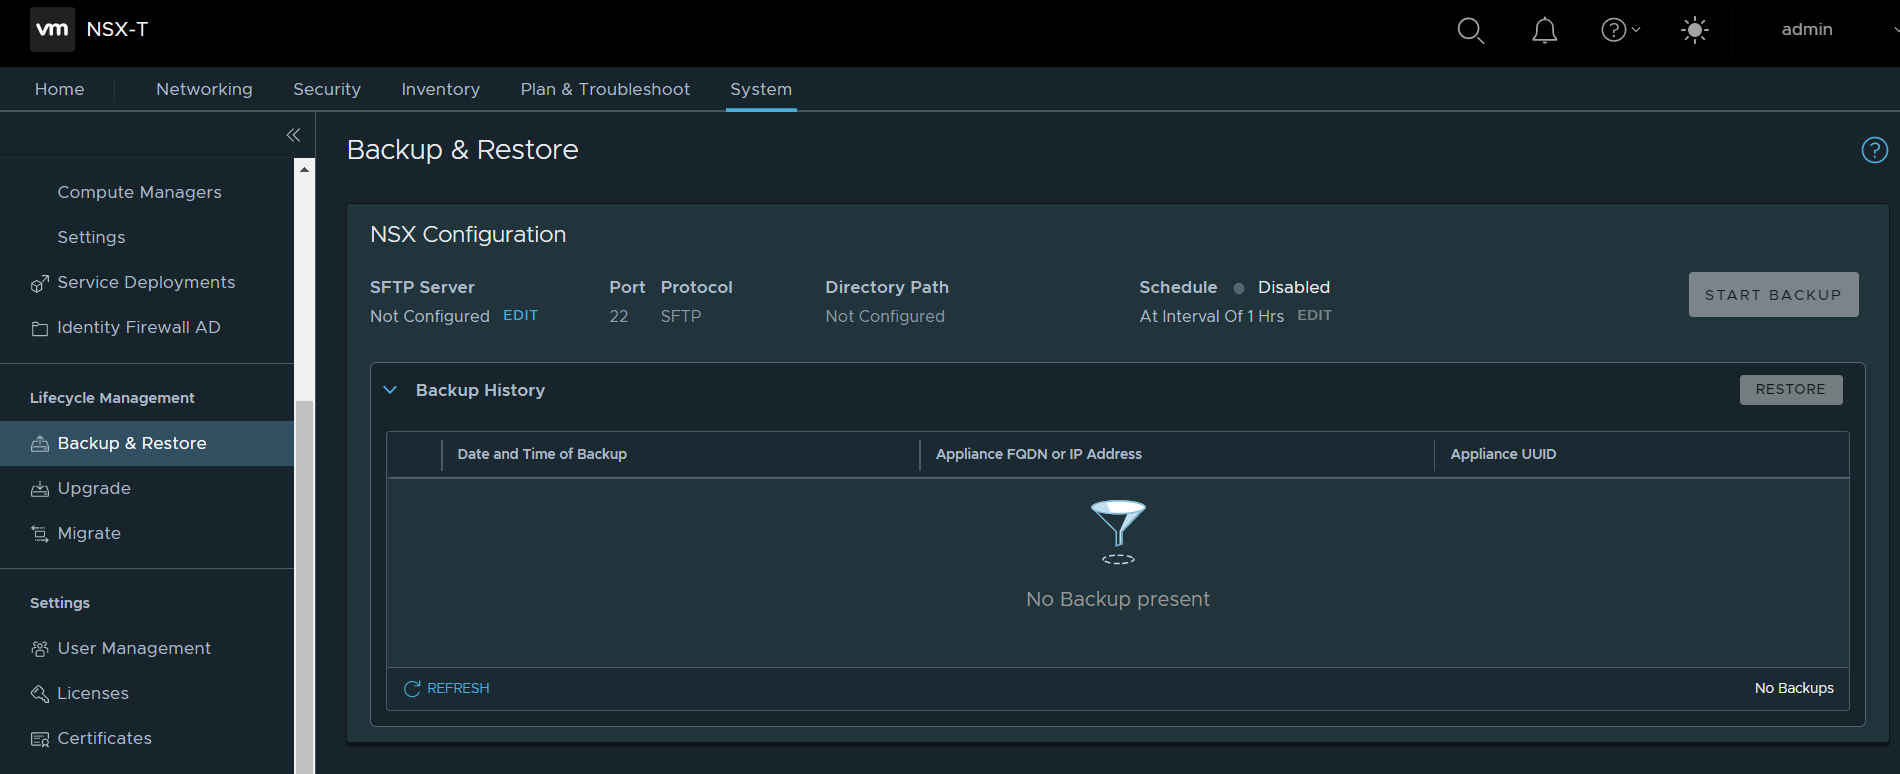This screenshot has height=774, width=1900.
Task: Click the port value '22'
Action: pyautogui.click(x=619, y=316)
